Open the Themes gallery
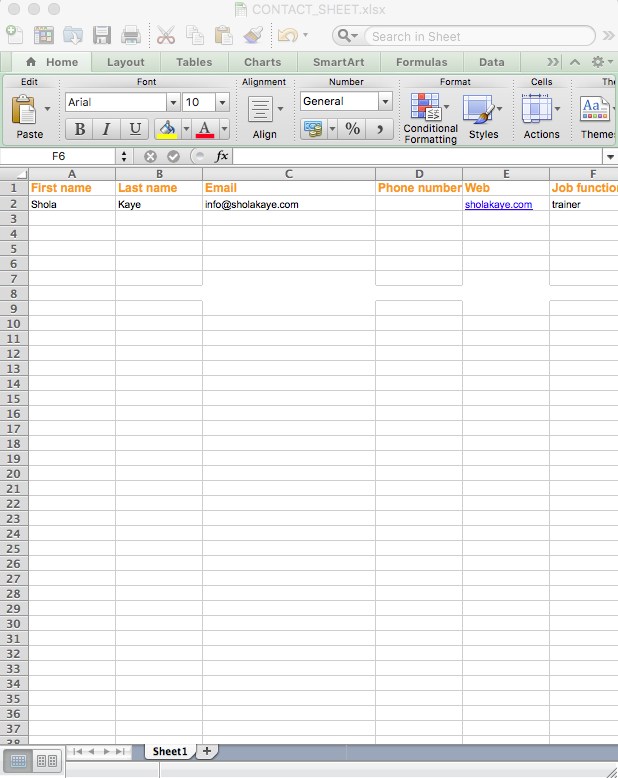Viewport: 618px width, 778px height. [x=598, y=117]
